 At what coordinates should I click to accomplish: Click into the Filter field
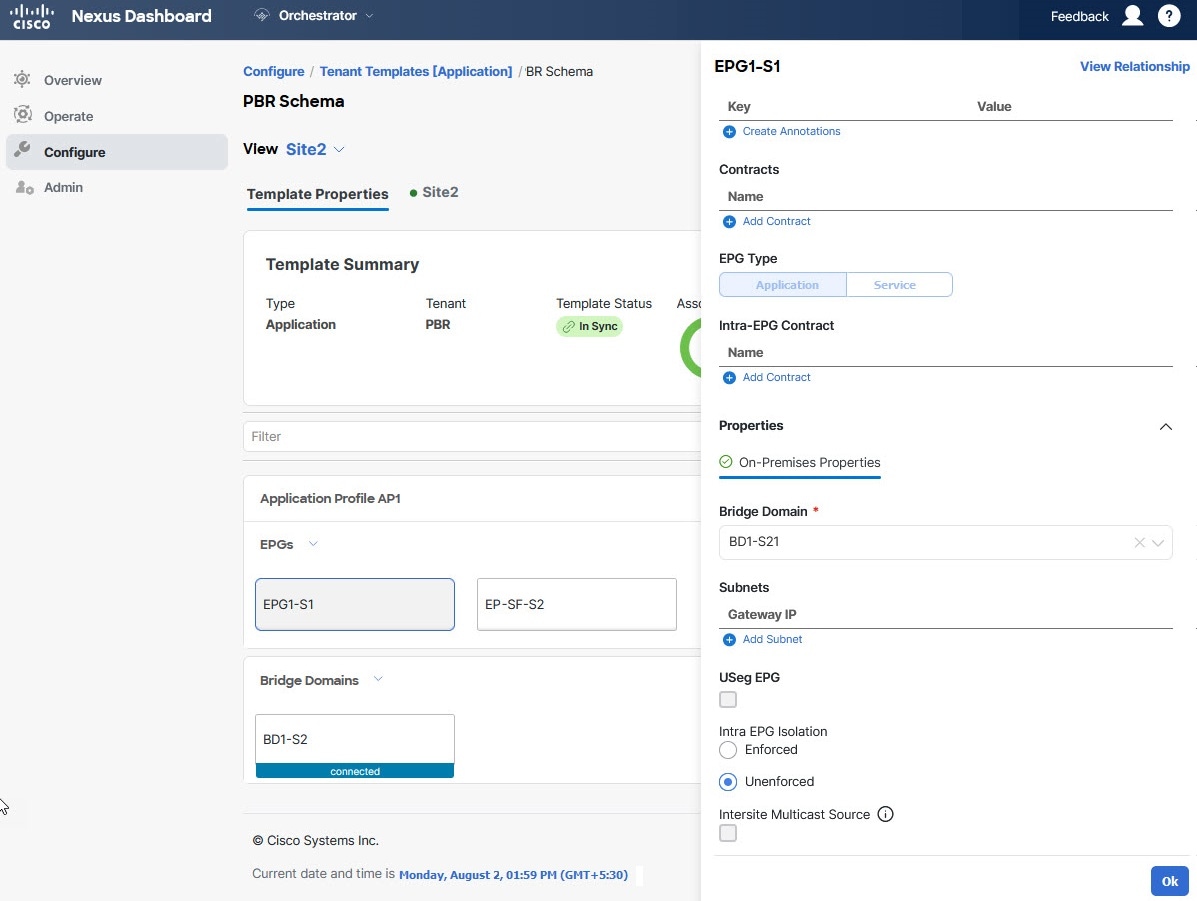[472, 437]
